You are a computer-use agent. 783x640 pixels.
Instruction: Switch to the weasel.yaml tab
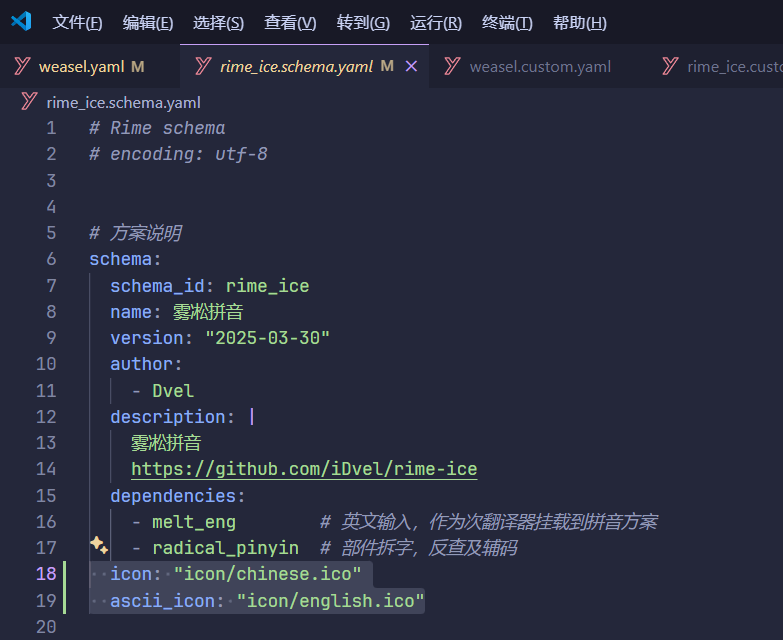pos(81,67)
